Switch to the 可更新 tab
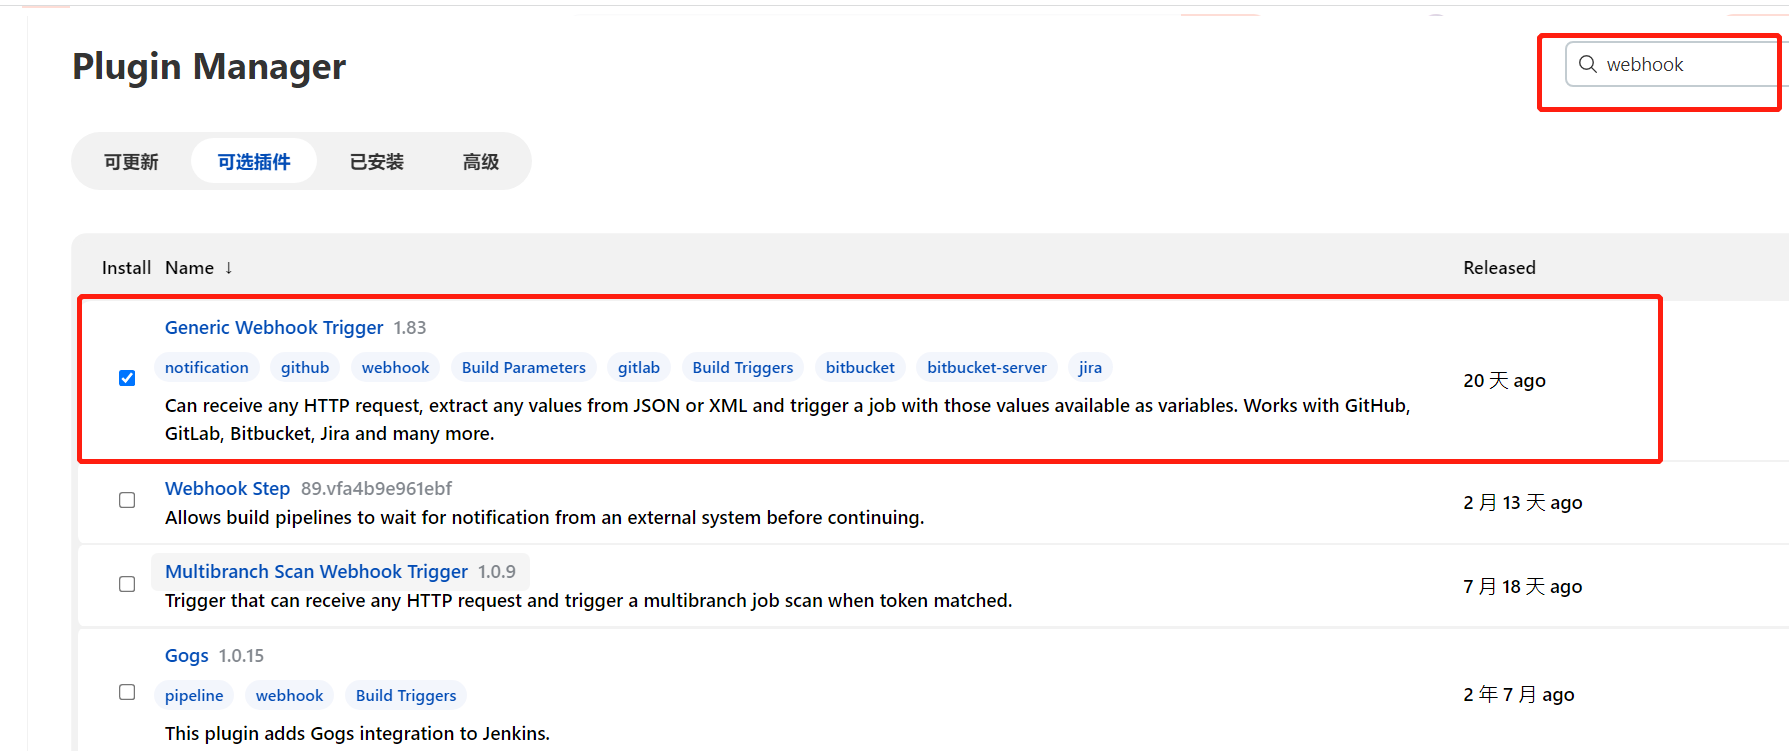1789x751 pixels. (131, 162)
